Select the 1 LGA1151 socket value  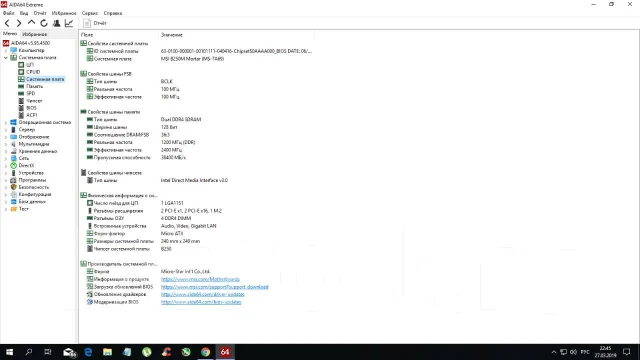172,203
